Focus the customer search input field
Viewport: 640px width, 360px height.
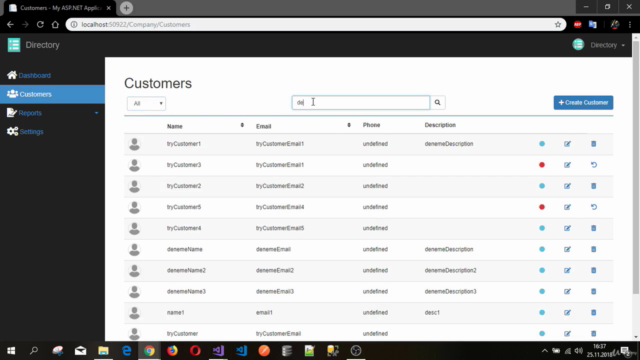click(361, 102)
